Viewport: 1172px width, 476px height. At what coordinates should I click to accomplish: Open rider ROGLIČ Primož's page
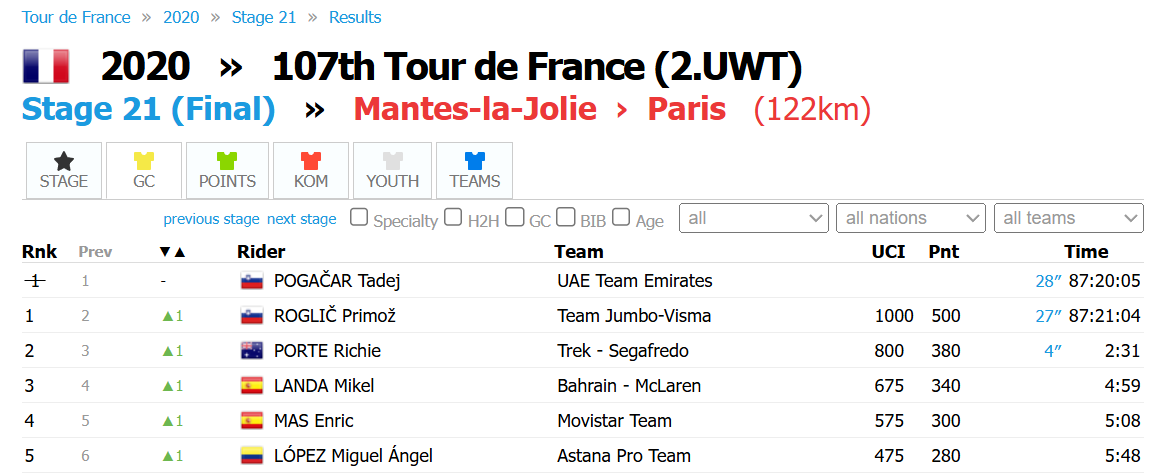coord(335,316)
